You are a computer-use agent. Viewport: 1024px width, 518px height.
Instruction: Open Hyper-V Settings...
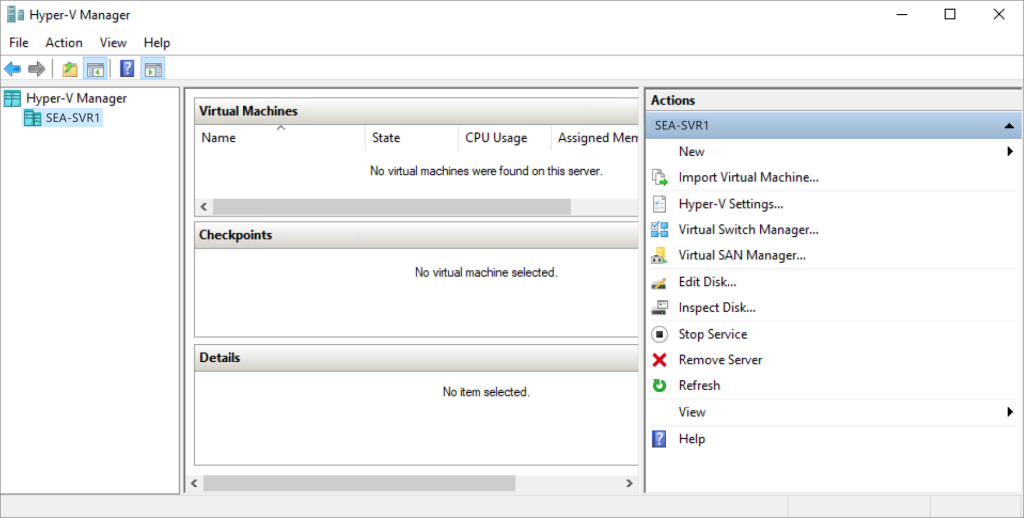tap(731, 204)
